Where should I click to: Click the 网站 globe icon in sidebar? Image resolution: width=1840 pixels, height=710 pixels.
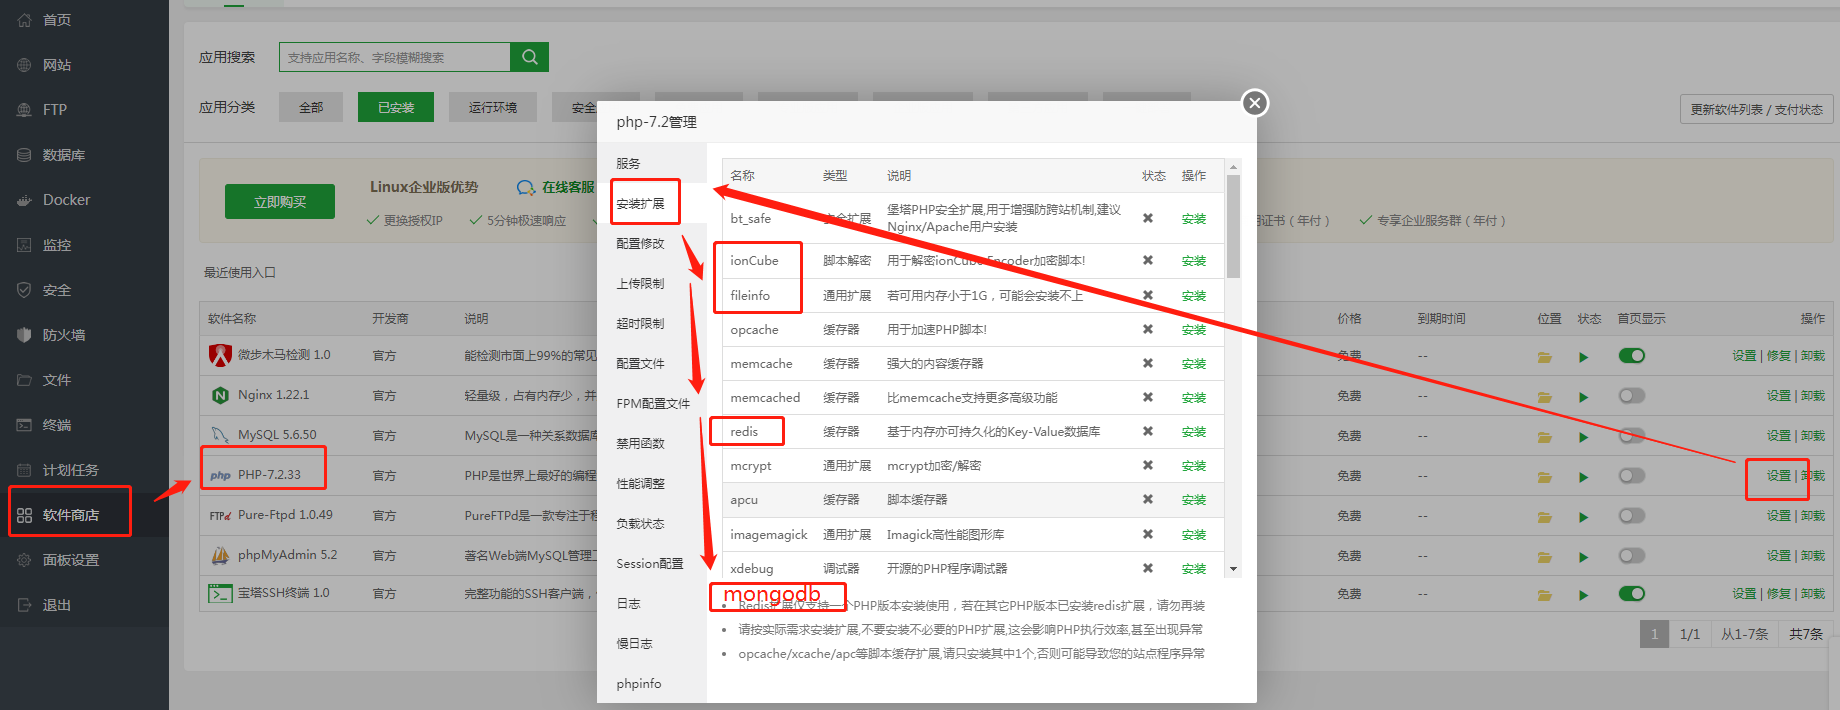[x=24, y=65]
